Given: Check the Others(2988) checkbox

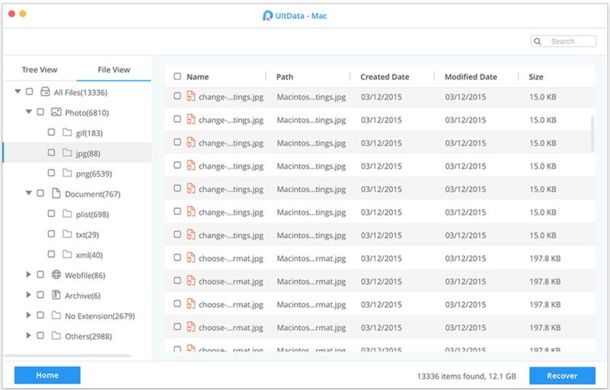Looking at the screenshot, I should click(x=40, y=335).
